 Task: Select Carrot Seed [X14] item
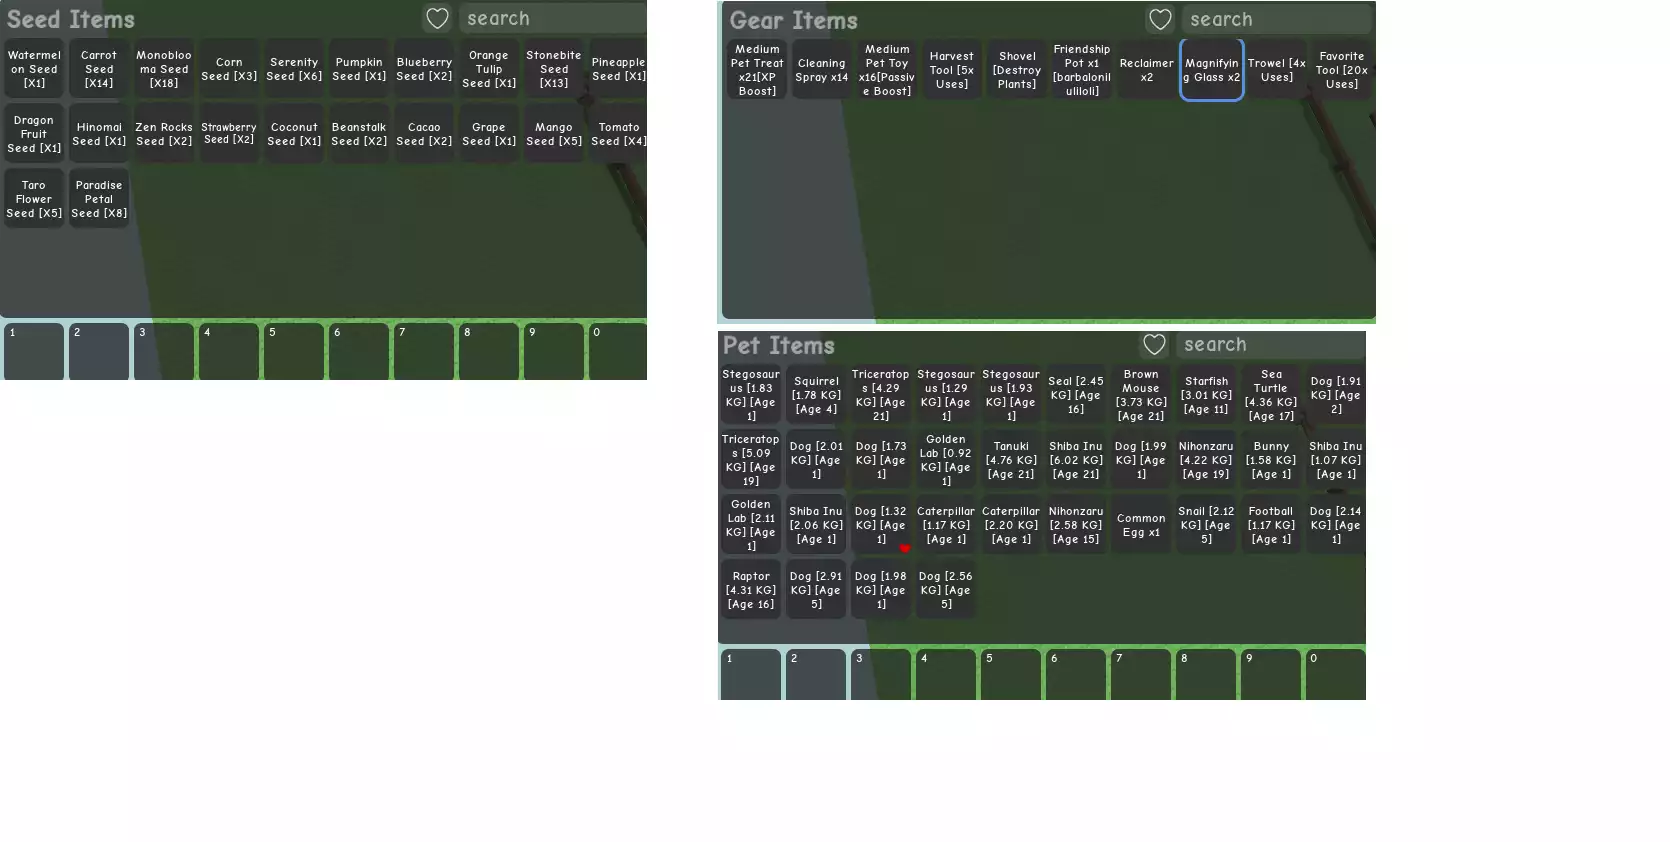[x=99, y=69]
